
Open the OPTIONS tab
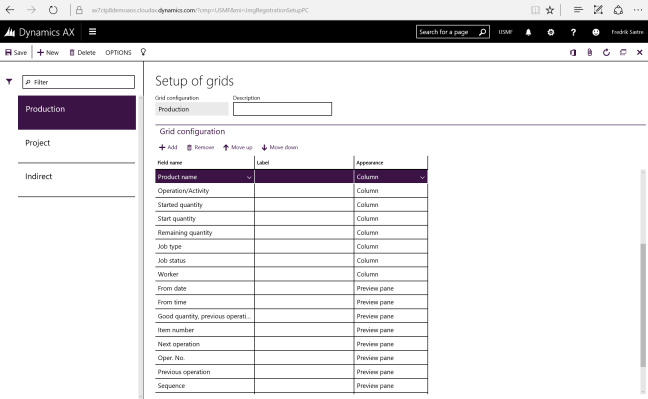click(x=118, y=53)
